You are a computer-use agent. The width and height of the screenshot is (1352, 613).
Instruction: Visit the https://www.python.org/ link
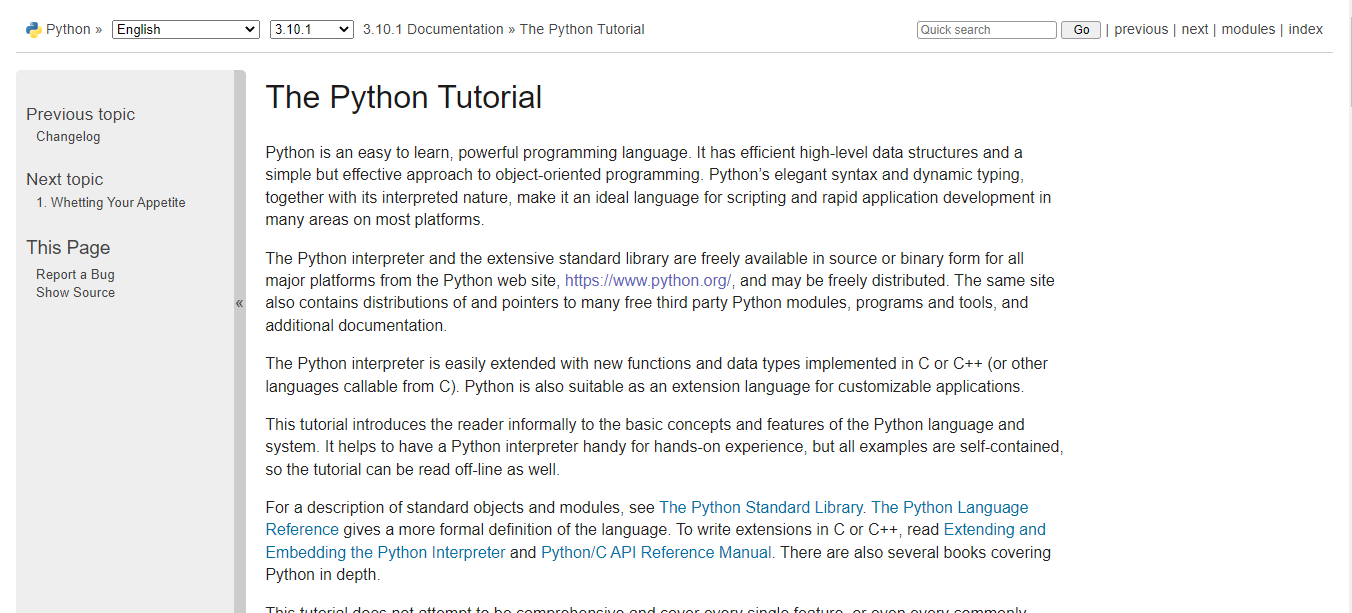(x=647, y=280)
